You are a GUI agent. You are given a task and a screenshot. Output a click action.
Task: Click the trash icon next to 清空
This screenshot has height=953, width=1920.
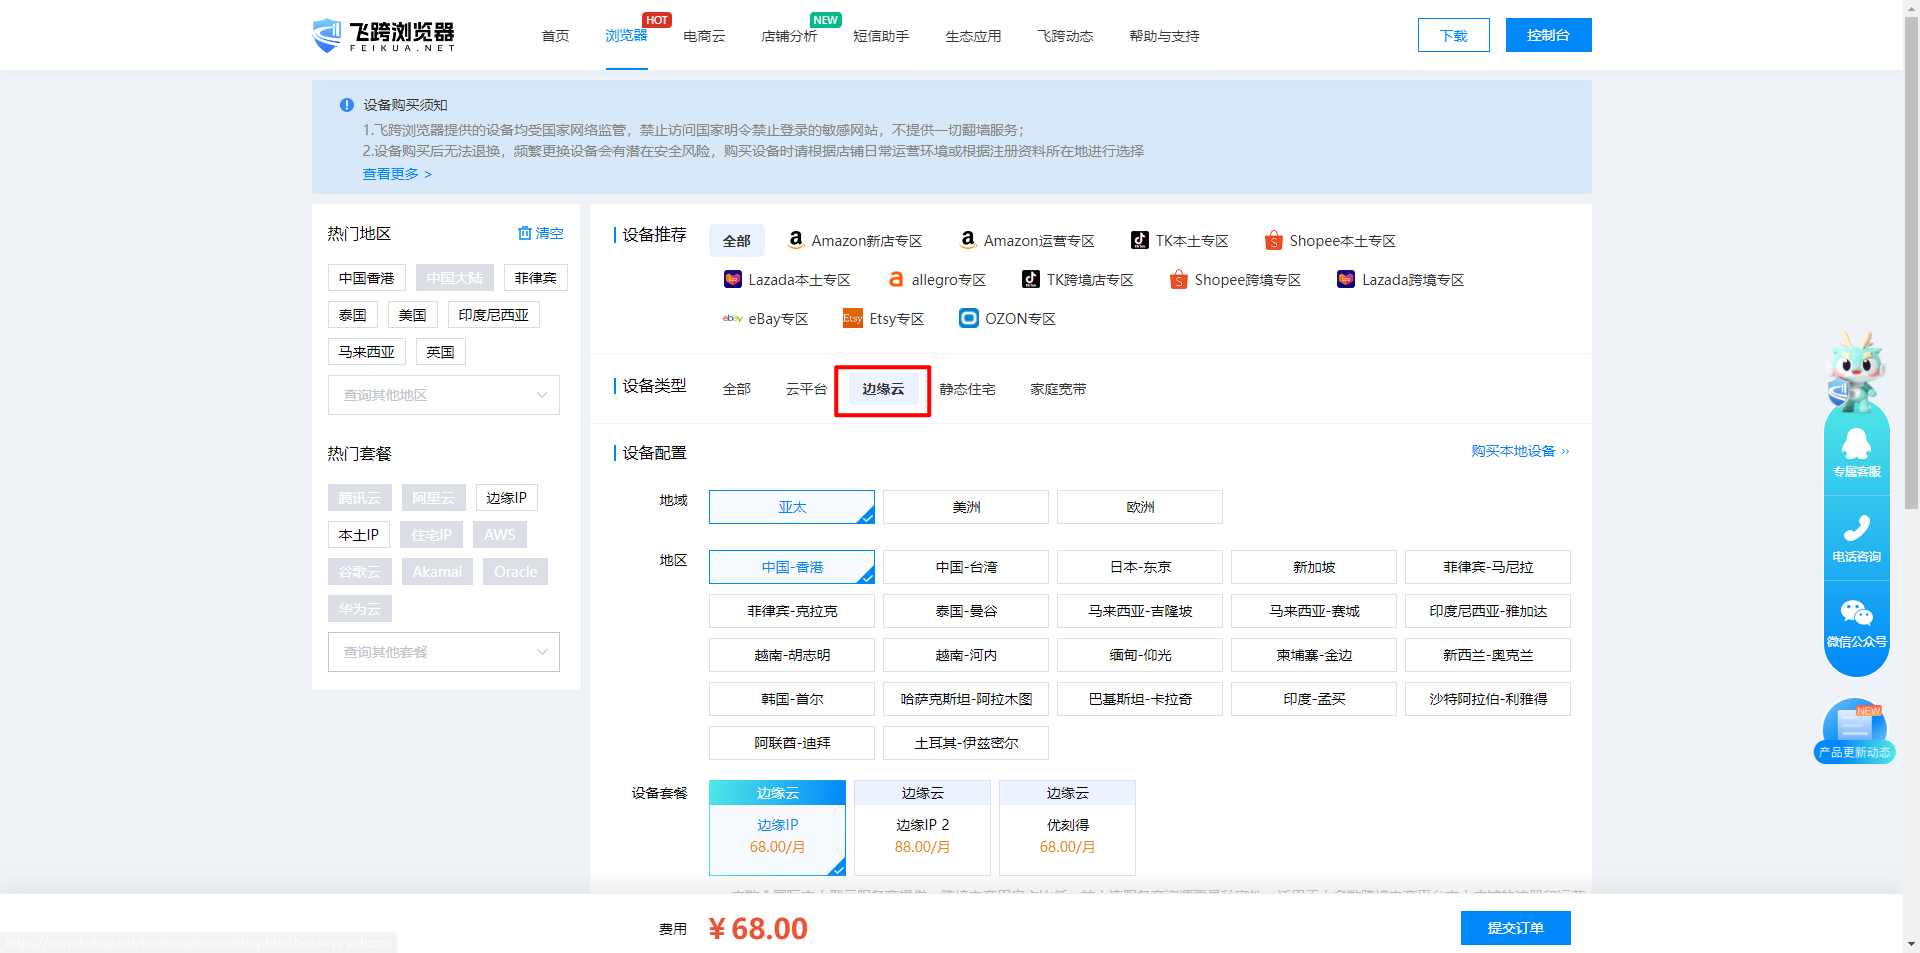pyautogui.click(x=524, y=233)
